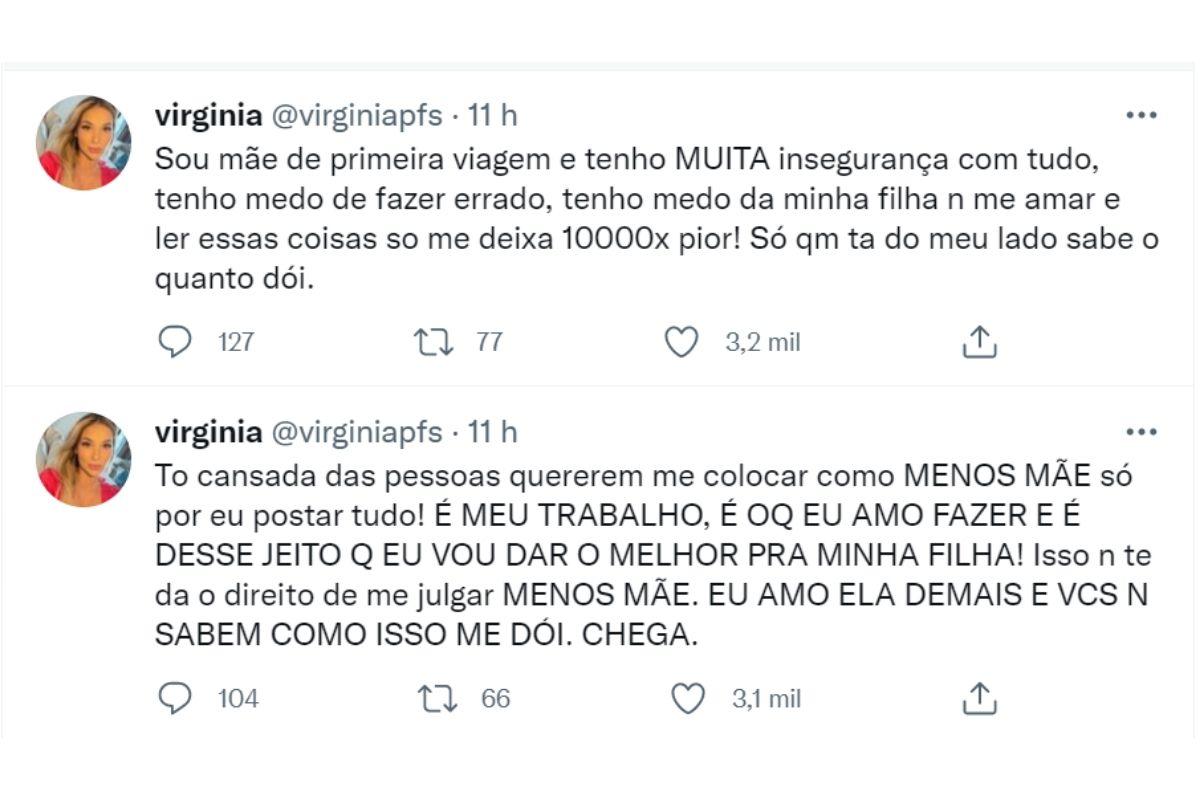Like the first tweet with 3,2 mil likes
The height and width of the screenshot is (800, 1200).
click(681, 343)
